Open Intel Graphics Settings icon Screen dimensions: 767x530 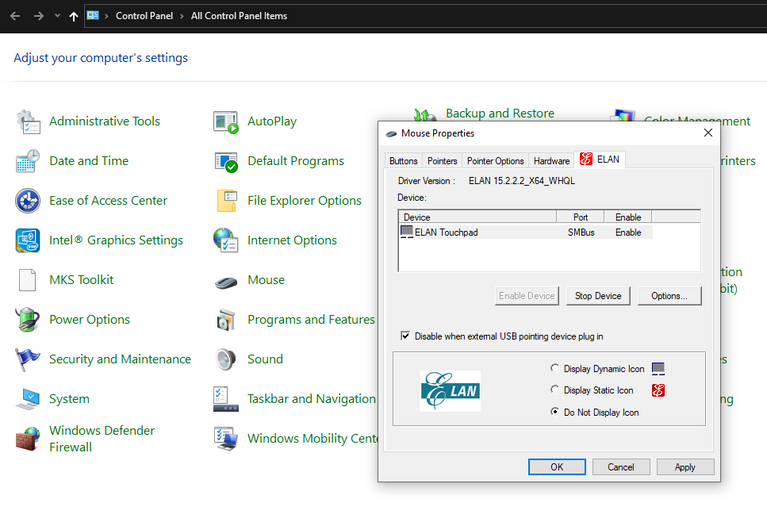point(28,241)
